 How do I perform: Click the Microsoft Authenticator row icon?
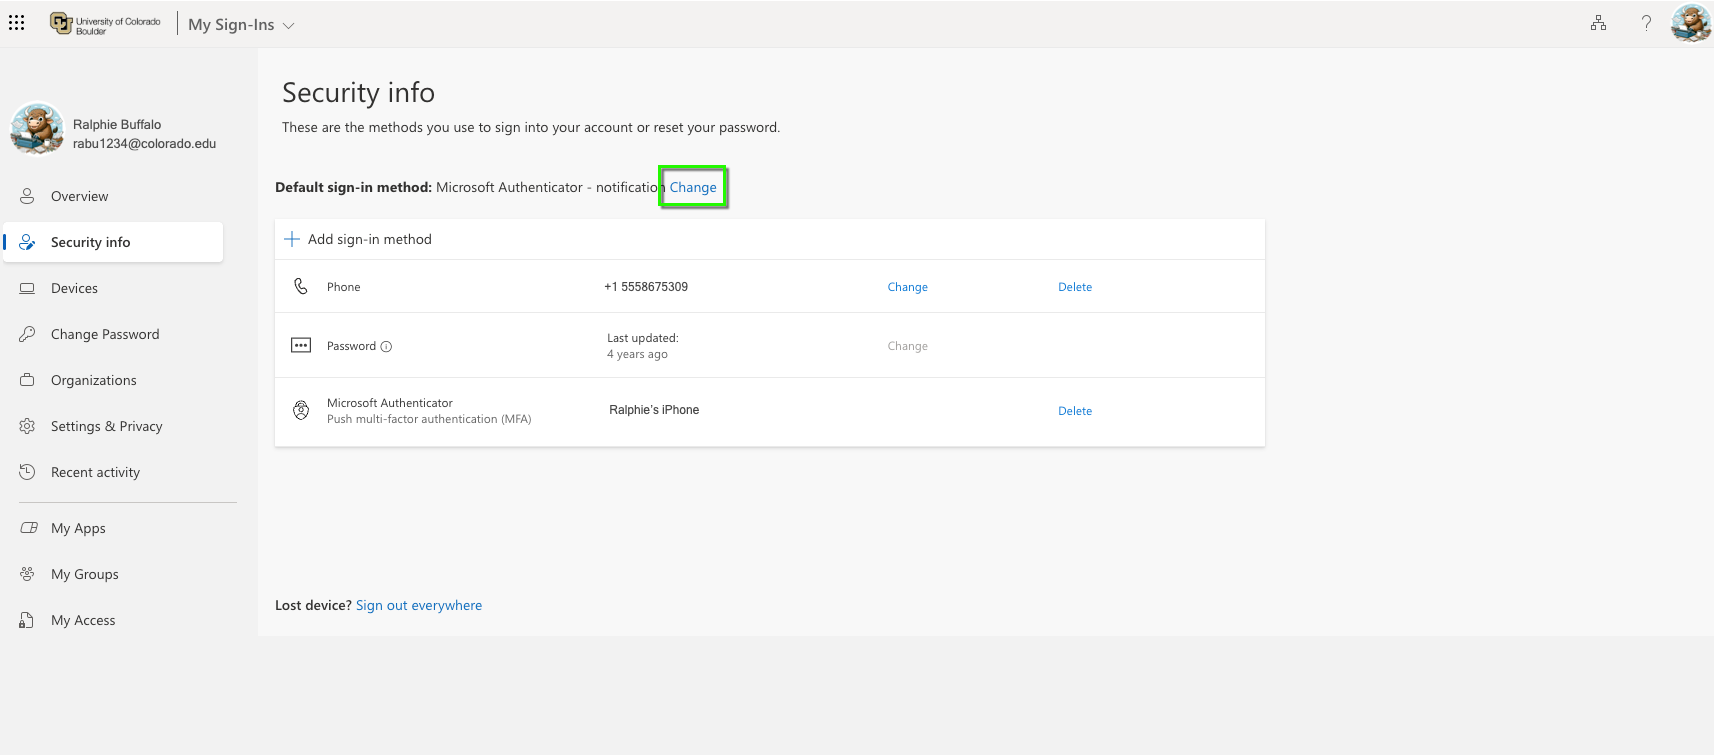point(301,410)
